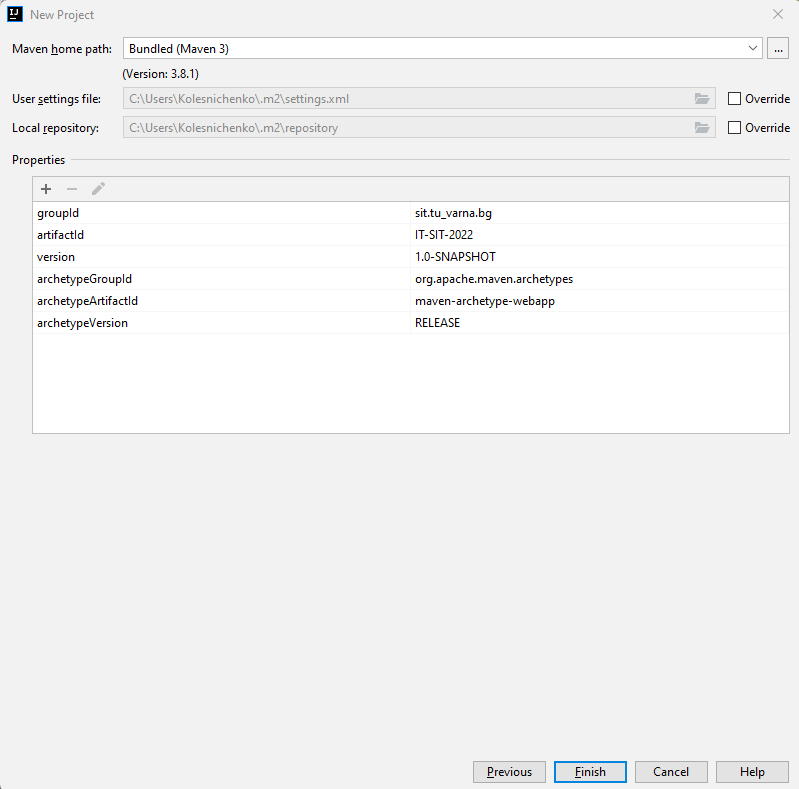The image size is (799, 789).
Task: Select the archetypeVersion property name
Action: (x=82, y=323)
